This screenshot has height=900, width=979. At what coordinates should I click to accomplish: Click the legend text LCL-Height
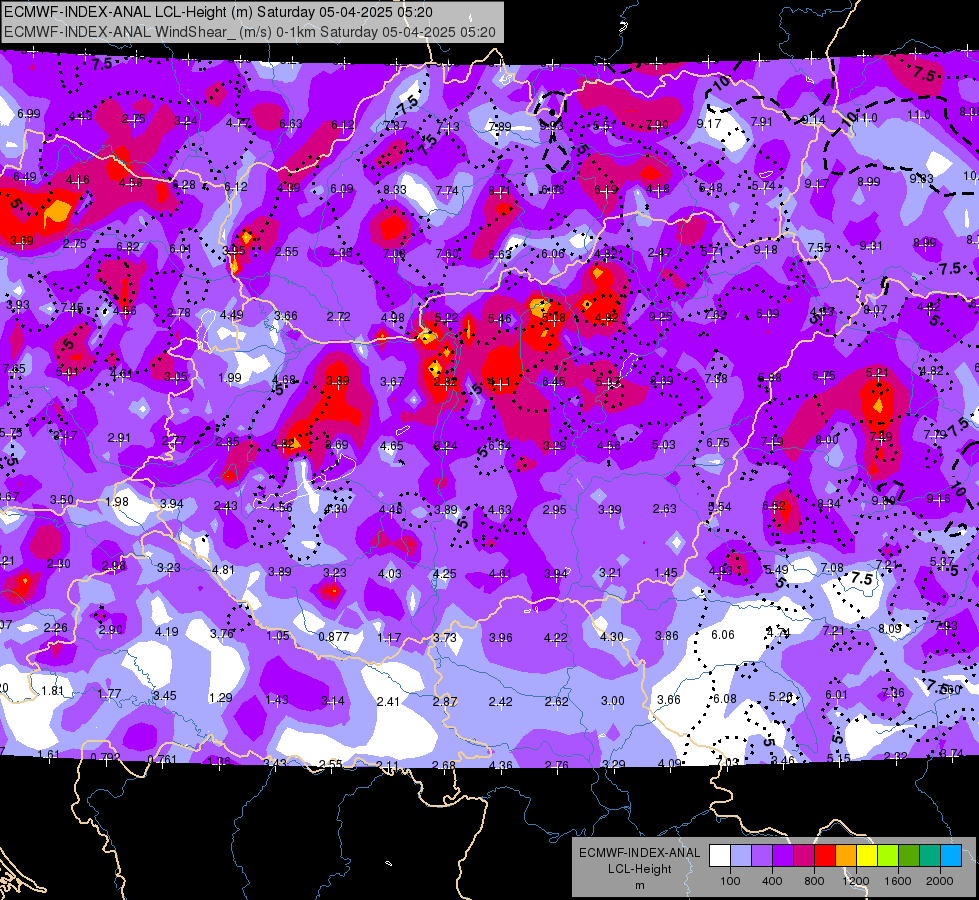point(639,869)
